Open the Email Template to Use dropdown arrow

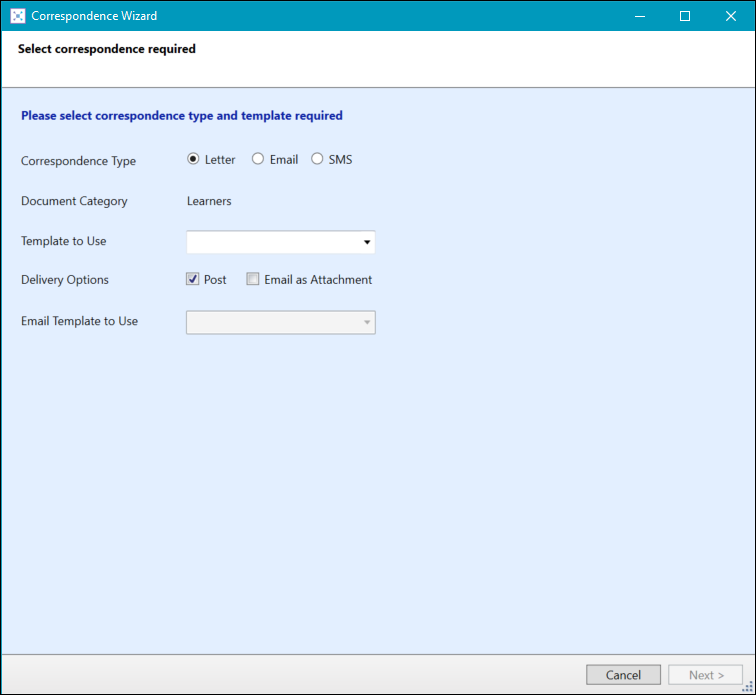[367, 322]
